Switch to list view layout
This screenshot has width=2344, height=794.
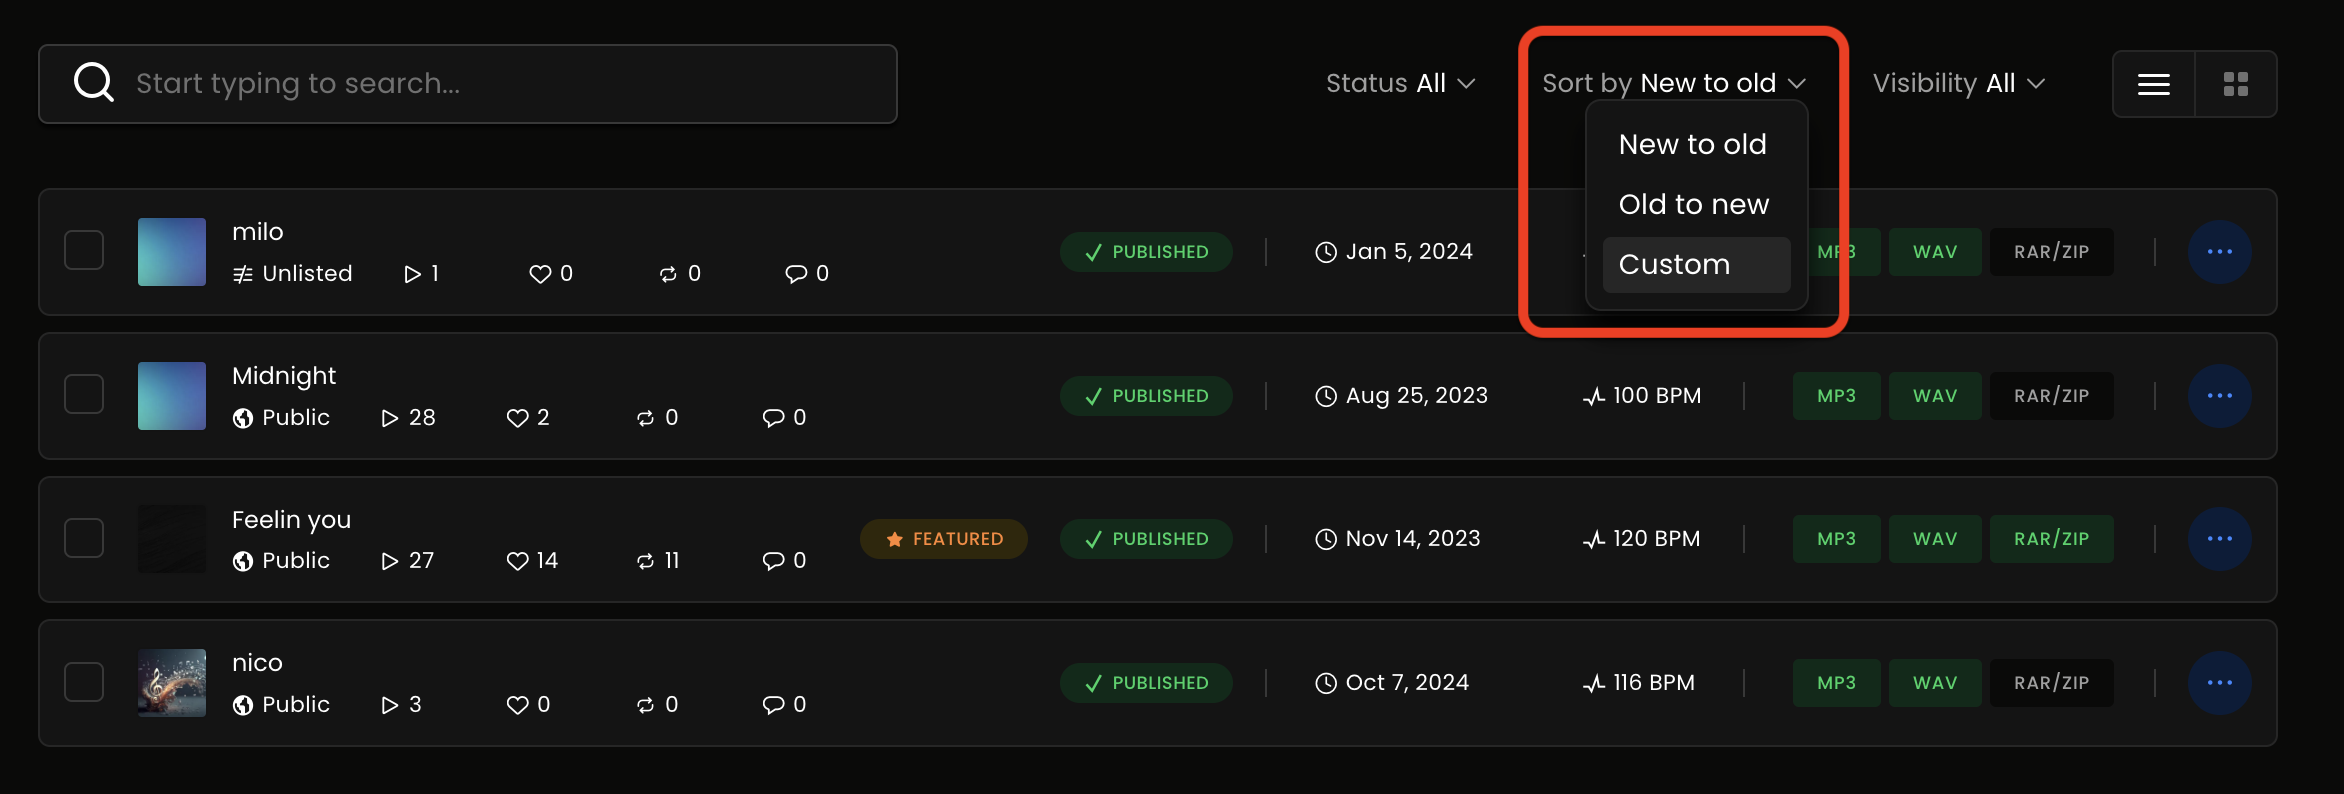(2153, 84)
